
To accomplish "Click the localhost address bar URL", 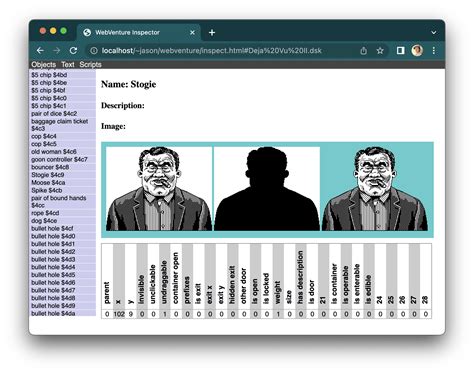I will coord(212,51).
